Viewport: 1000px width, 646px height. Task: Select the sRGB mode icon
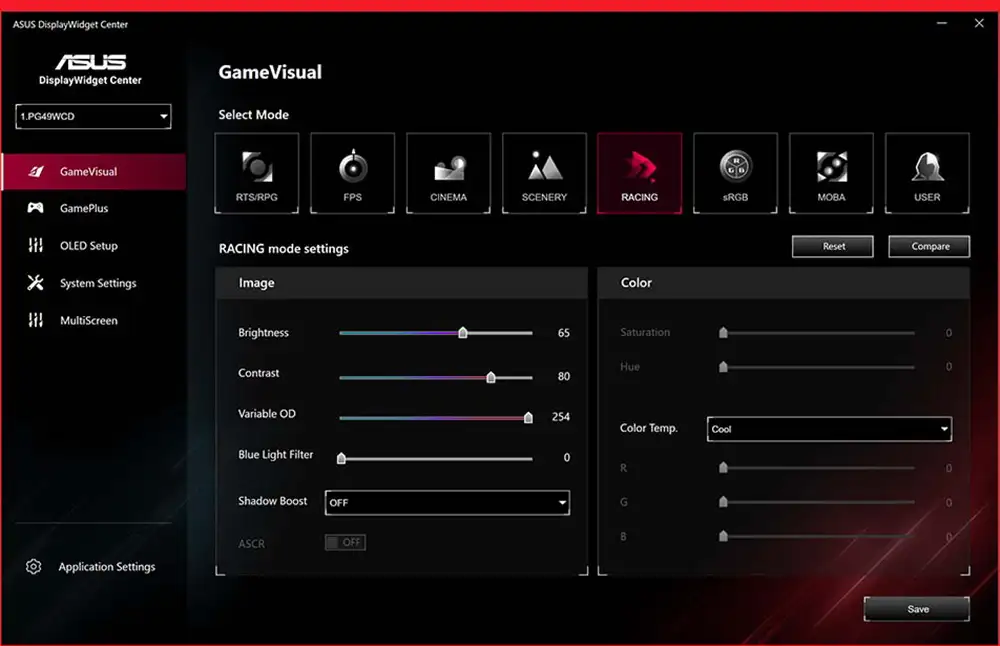click(x=735, y=173)
